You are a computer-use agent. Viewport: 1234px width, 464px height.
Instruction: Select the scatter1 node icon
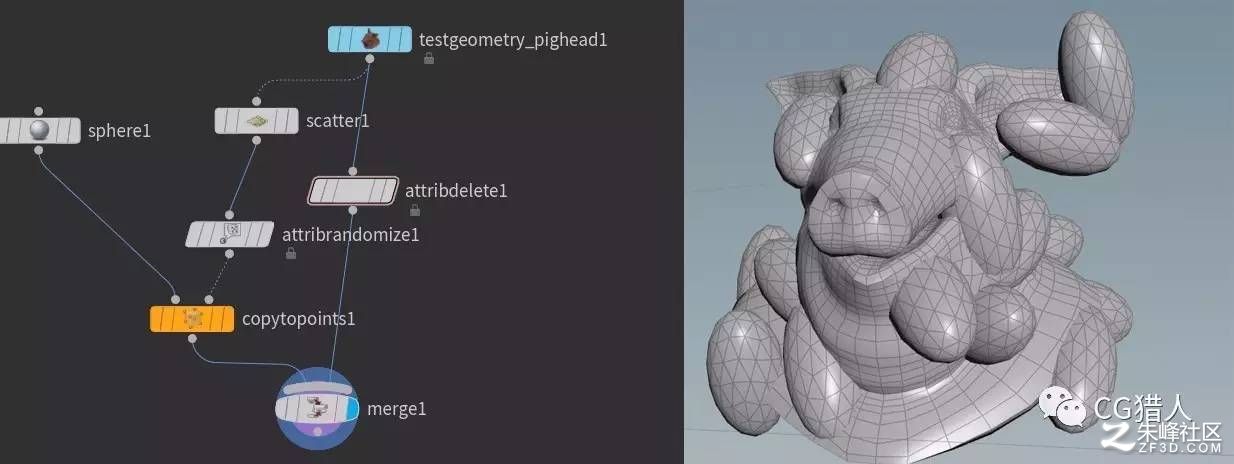click(257, 121)
